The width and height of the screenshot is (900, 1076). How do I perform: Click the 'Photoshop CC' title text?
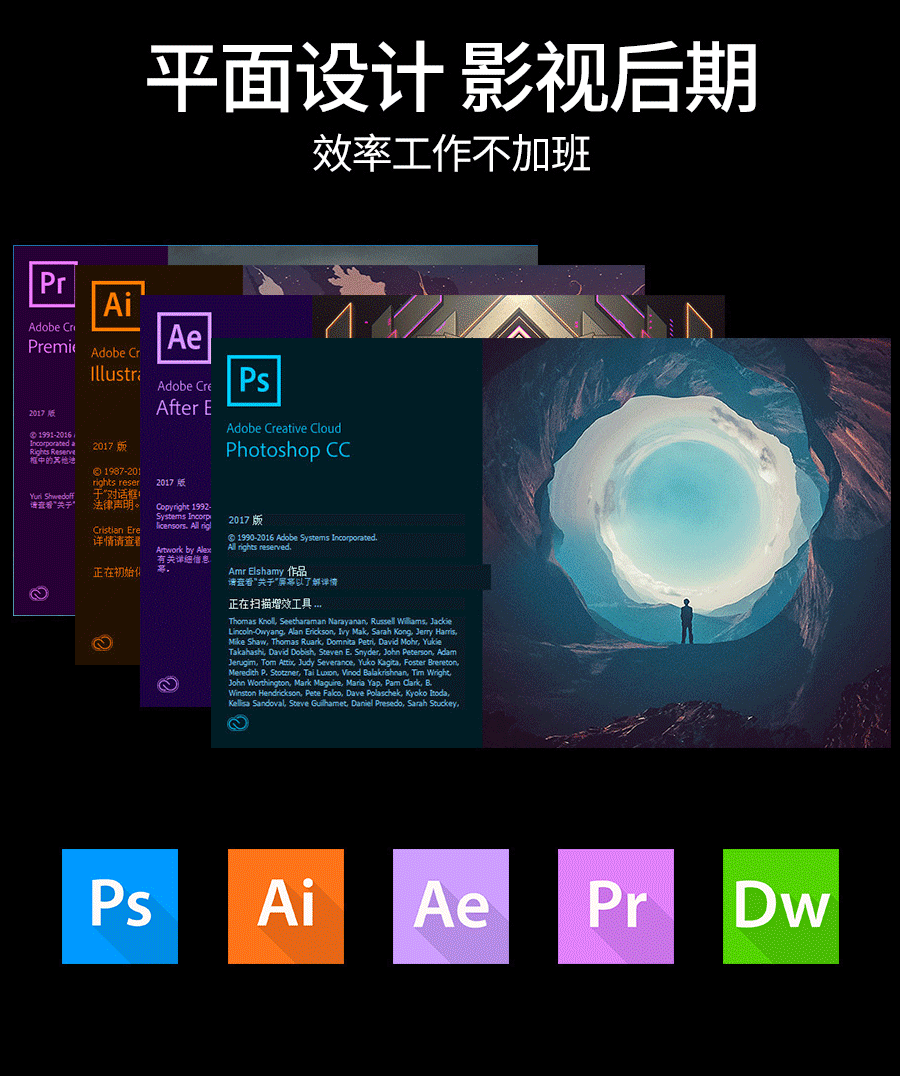[x=288, y=450]
